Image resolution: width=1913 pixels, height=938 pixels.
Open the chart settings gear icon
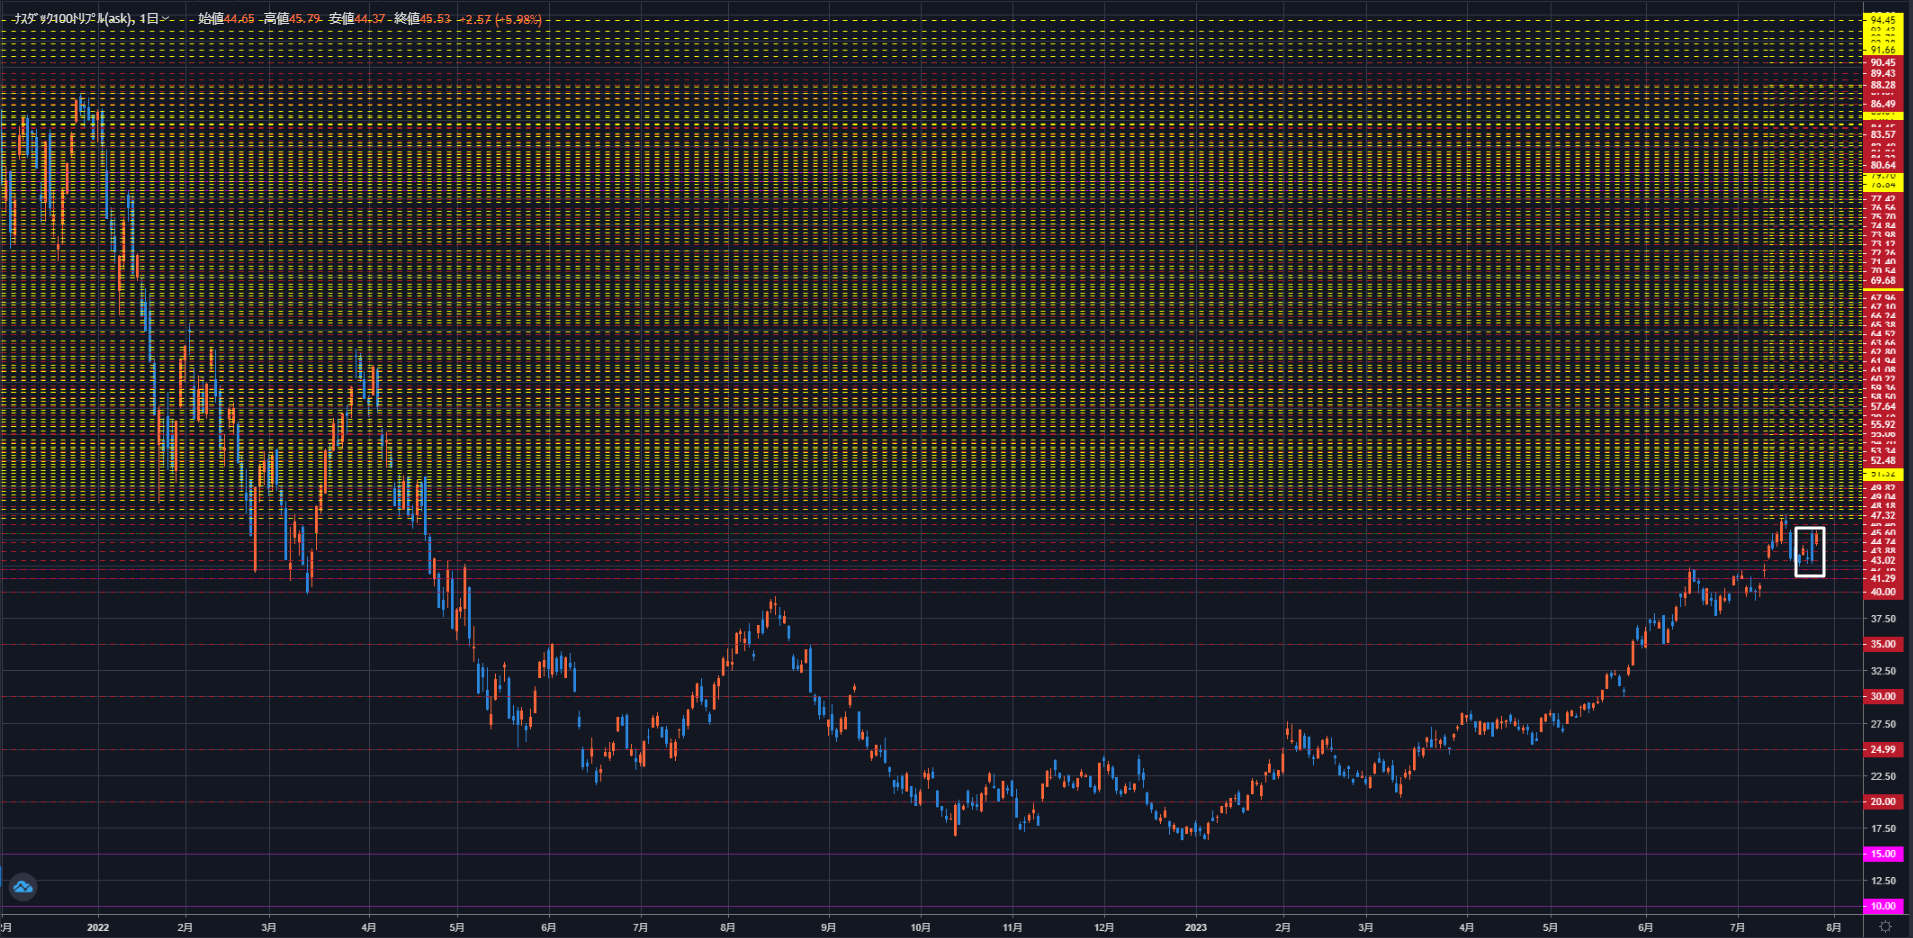click(x=1885, y=927)
